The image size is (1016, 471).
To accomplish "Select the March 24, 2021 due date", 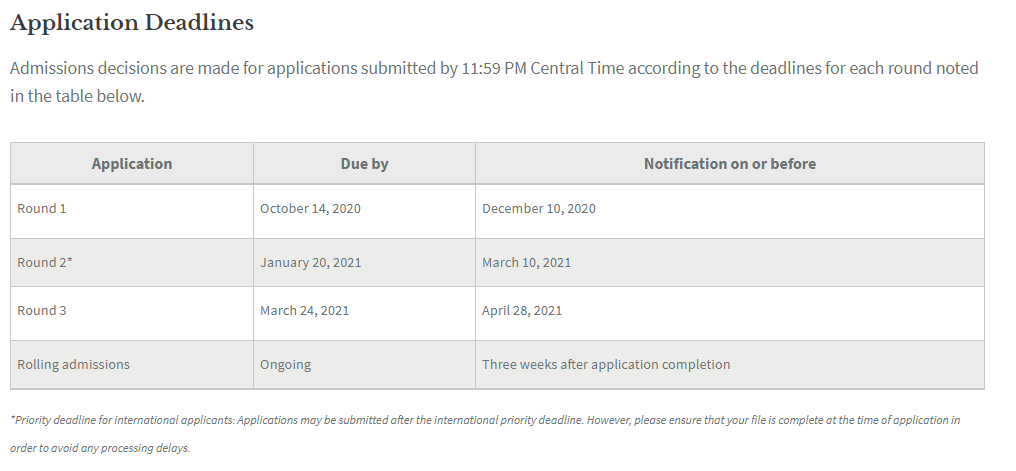I will pyautogui.click(x=304, y=311).
